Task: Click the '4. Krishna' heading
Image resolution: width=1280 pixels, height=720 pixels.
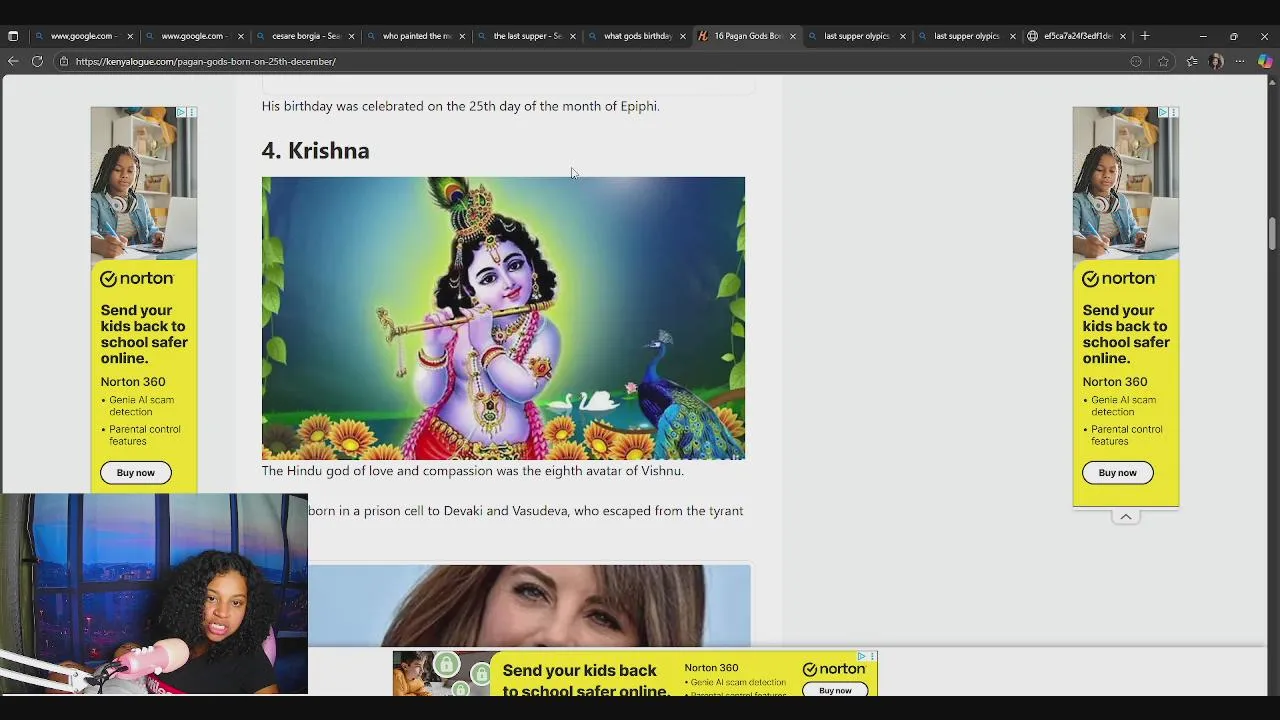Action: (x=315, y=151)
